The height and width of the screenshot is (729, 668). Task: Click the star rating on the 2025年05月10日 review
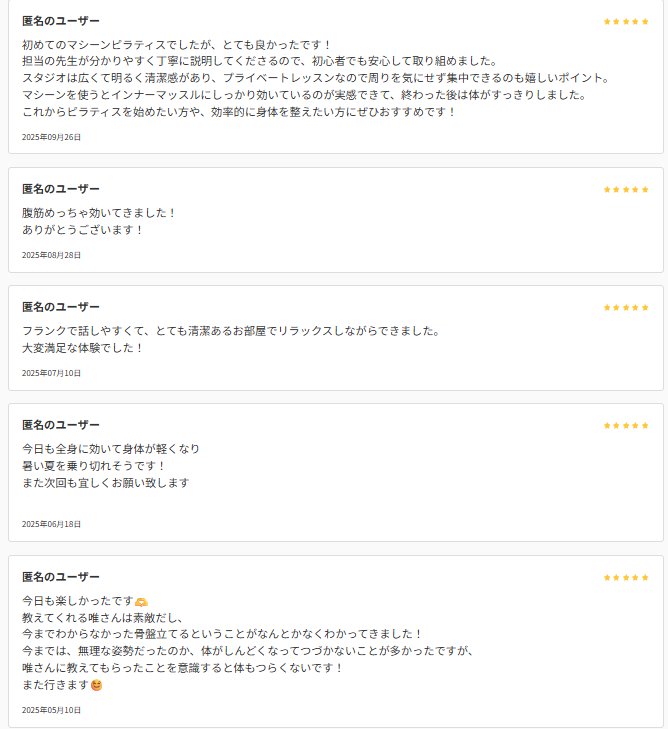tap(626, 577)
